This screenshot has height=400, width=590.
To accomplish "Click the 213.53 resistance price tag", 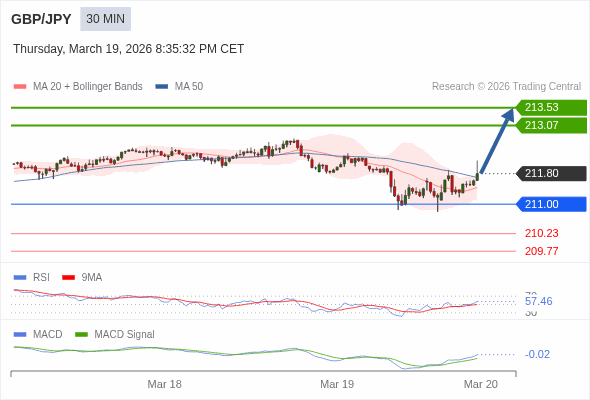I will click(x=551, y=107).
